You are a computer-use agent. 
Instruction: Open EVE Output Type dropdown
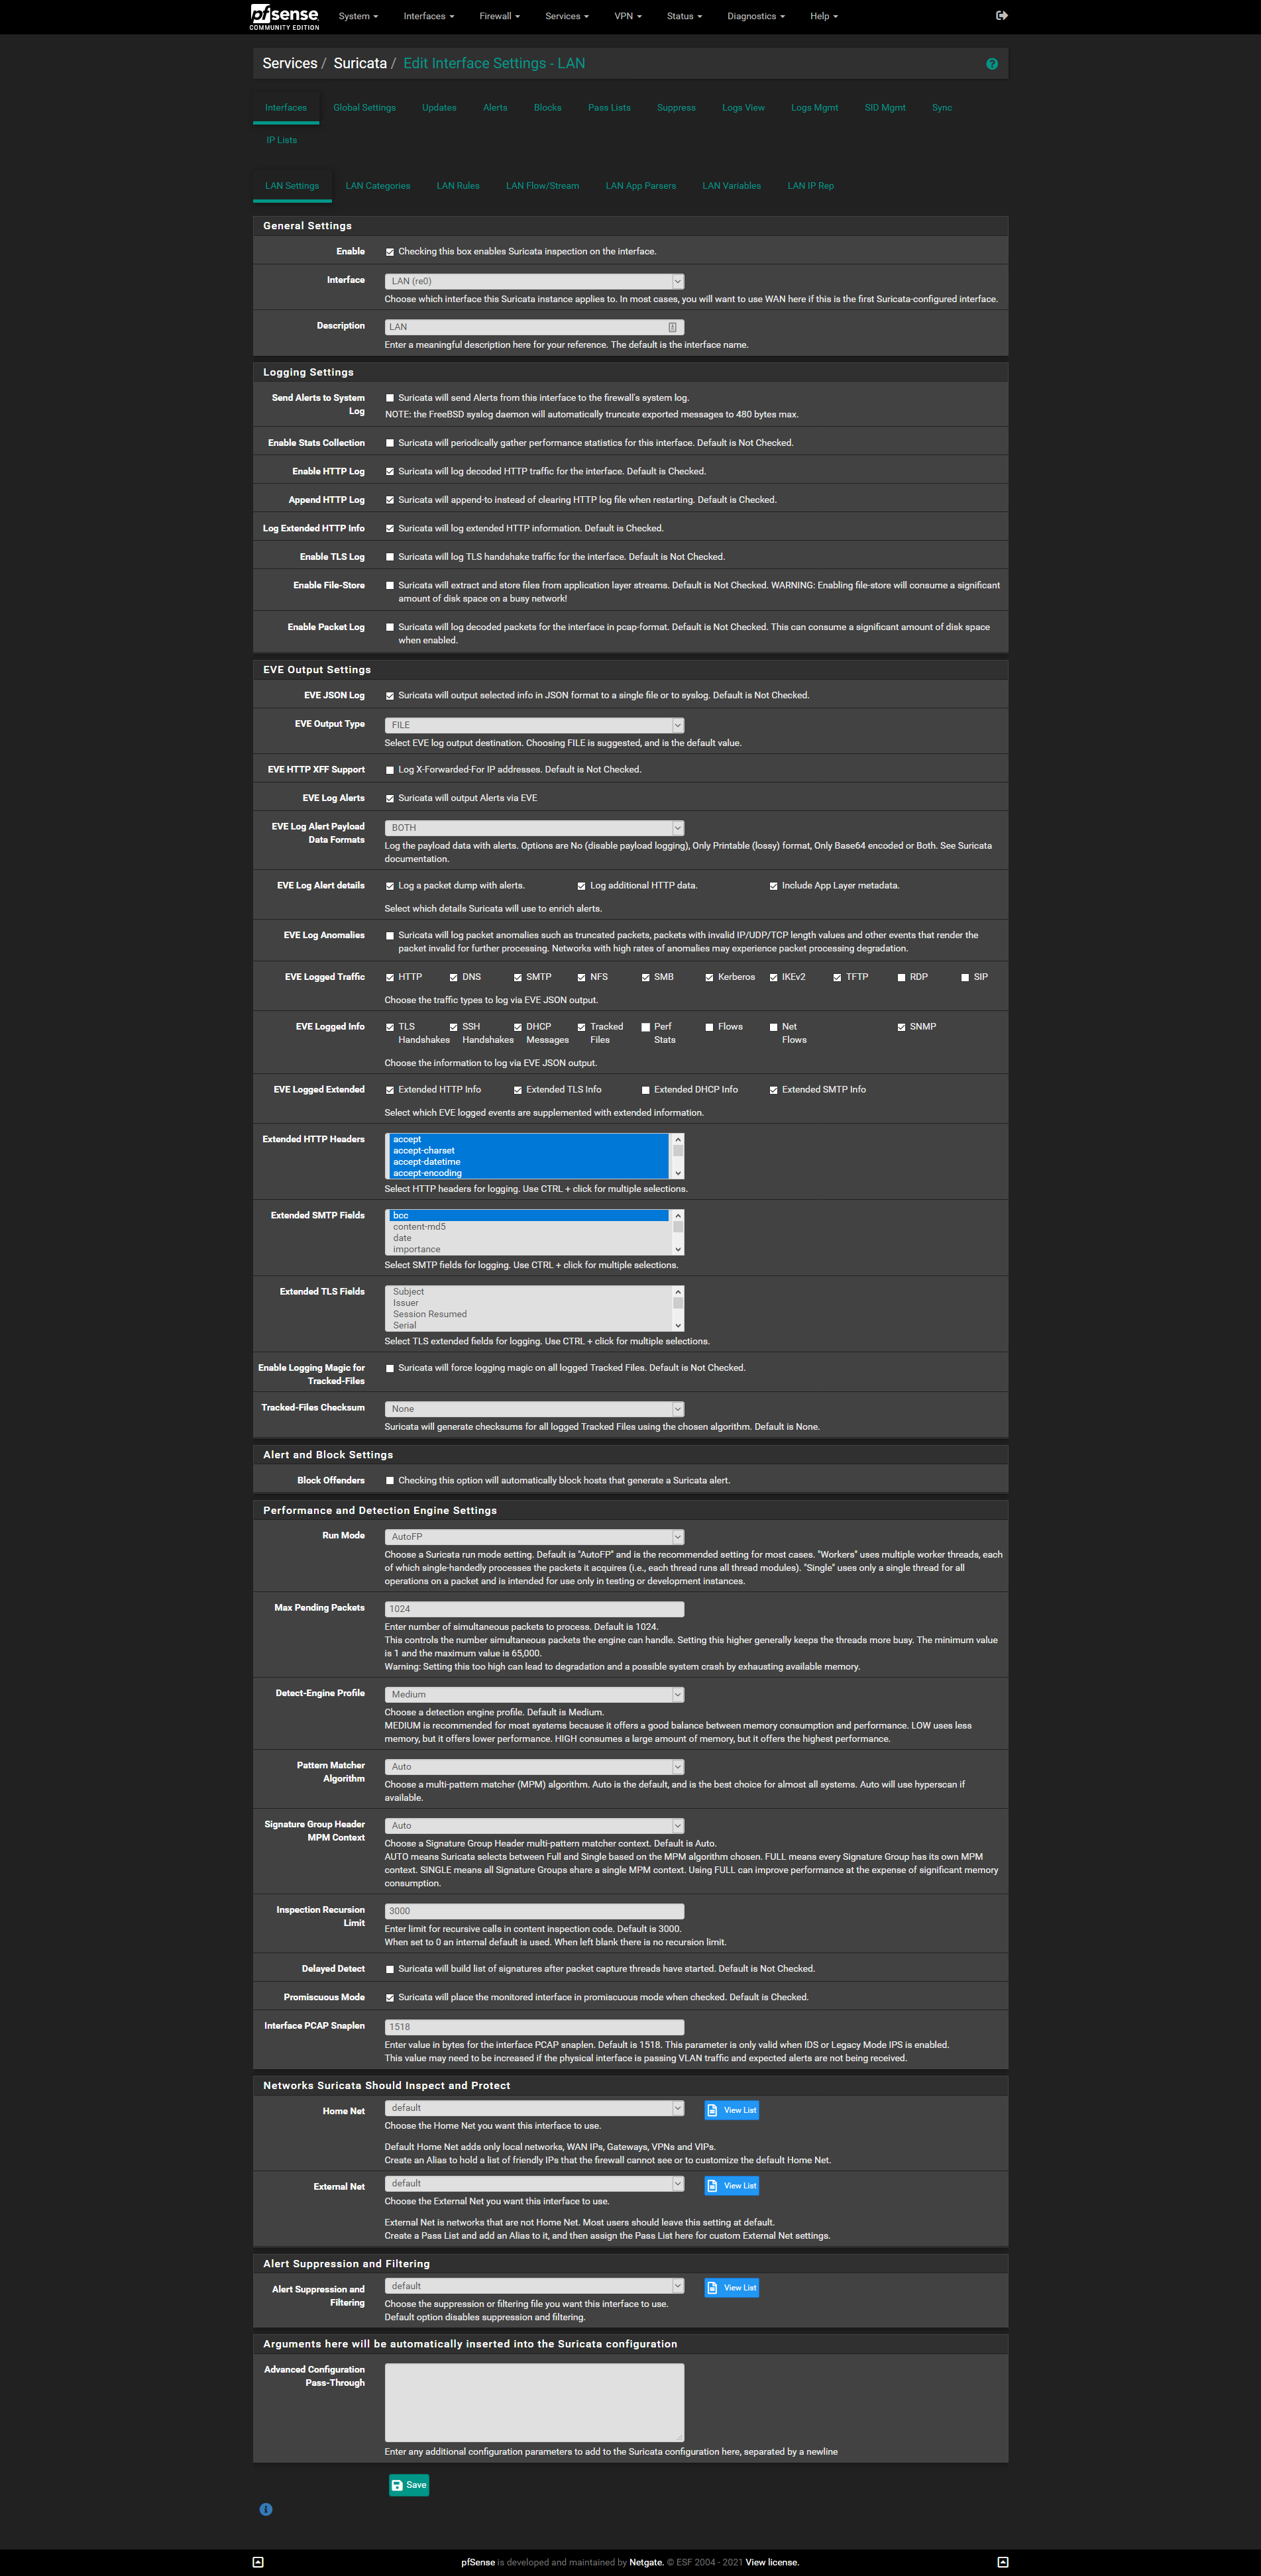click(534, 725)
